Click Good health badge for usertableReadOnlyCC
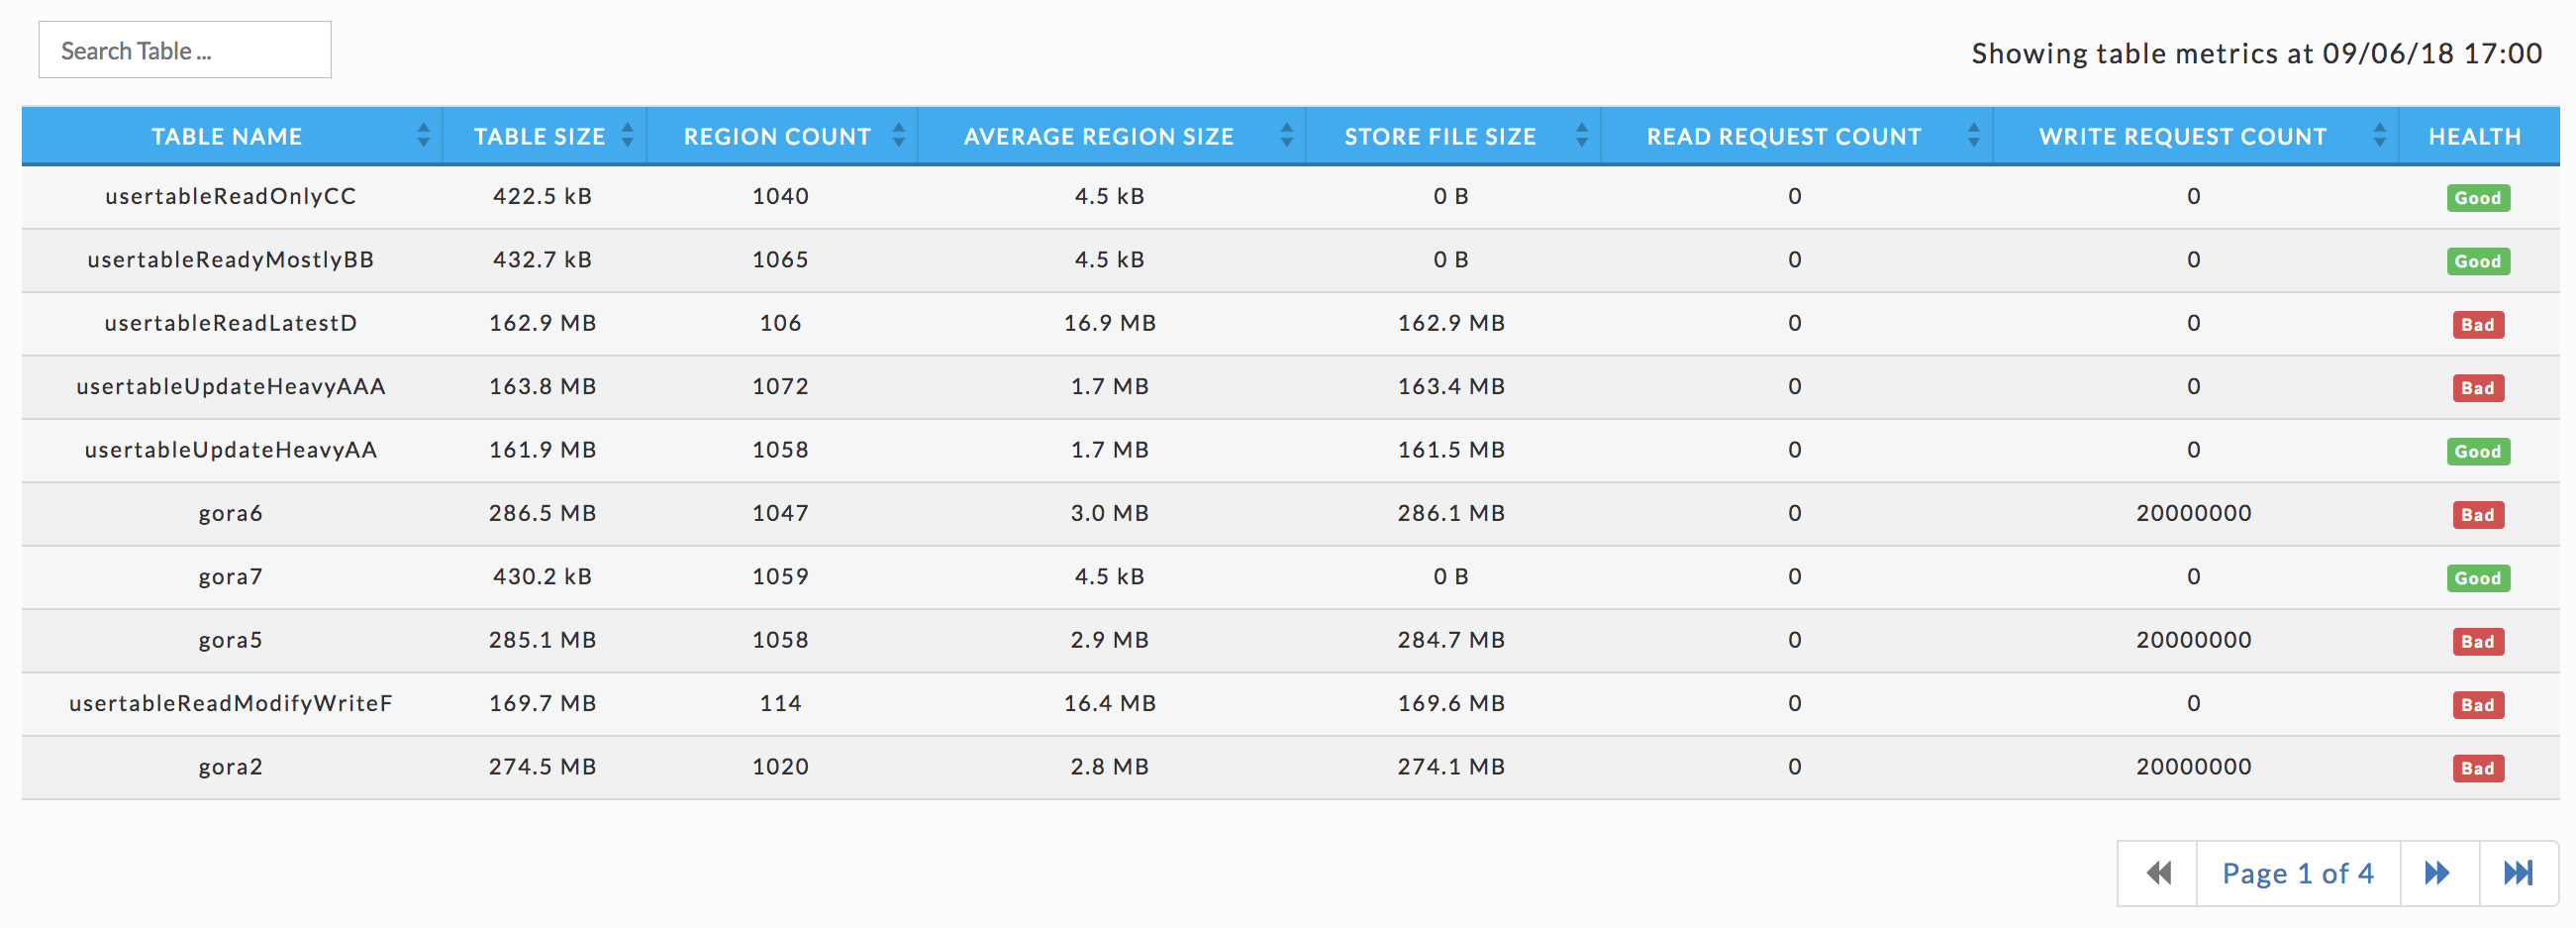 (2478, 198)
